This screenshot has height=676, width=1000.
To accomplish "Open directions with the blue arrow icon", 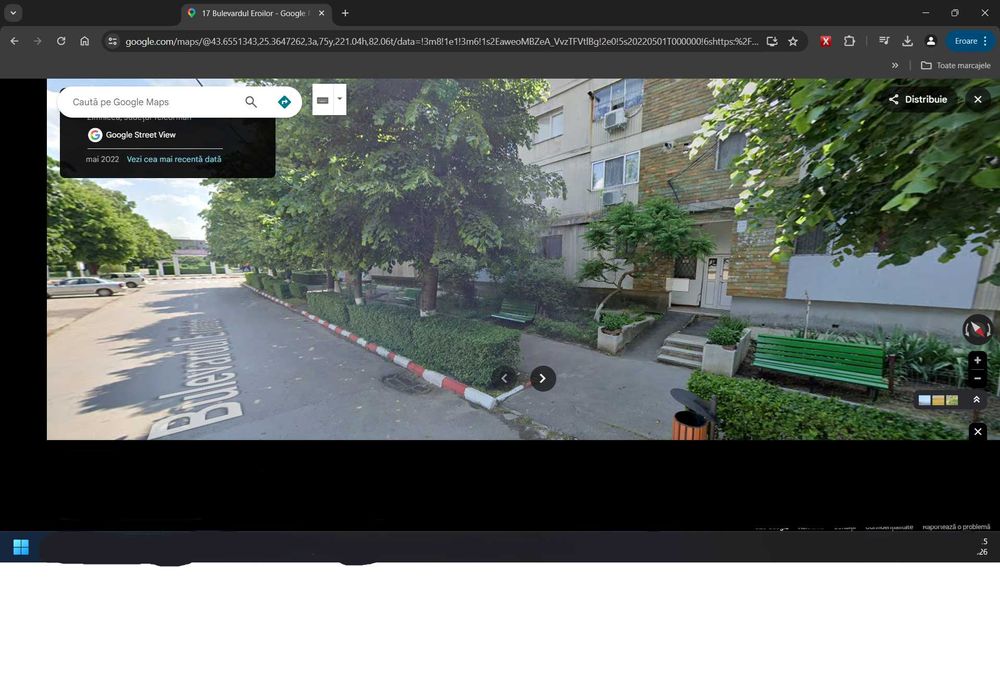I will (x=284, y=102).
